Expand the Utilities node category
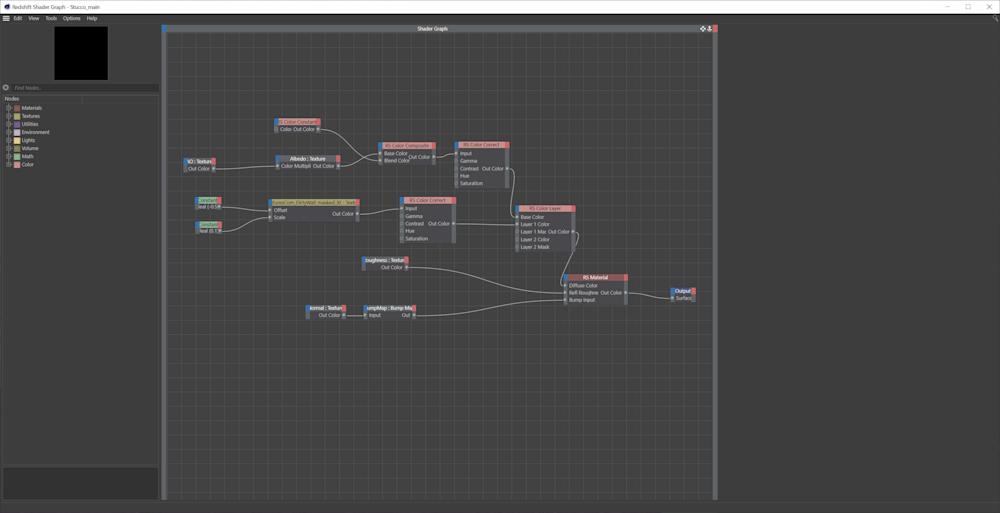The width and height of the screenshot is (1000, 513). pyautogui.click(x=9, y=124)
